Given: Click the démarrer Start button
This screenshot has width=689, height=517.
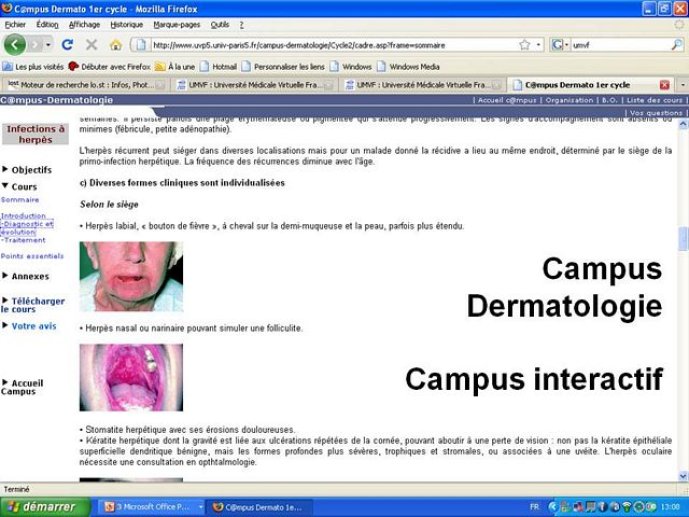Looking at the screenshot, I should coord(45,507).
